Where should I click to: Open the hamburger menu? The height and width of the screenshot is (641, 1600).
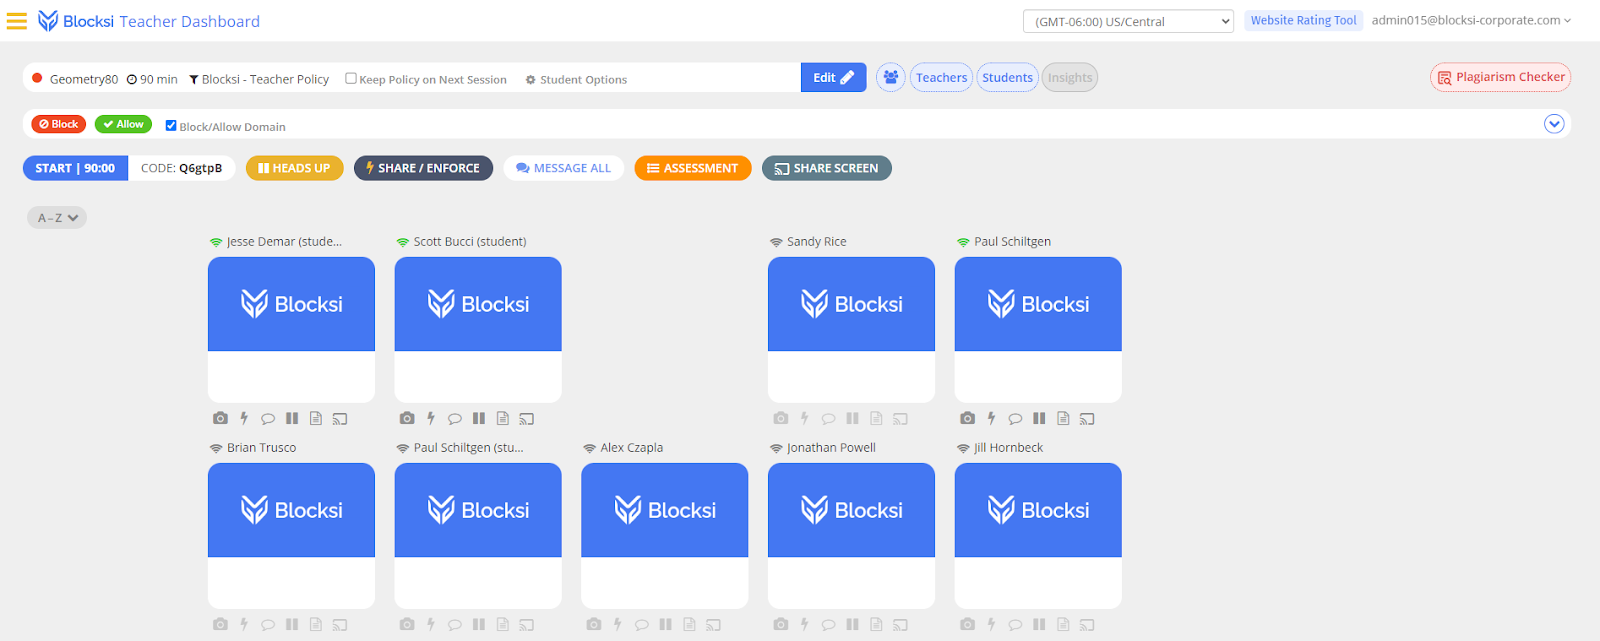pyautogui.click(x=16, y=21)
